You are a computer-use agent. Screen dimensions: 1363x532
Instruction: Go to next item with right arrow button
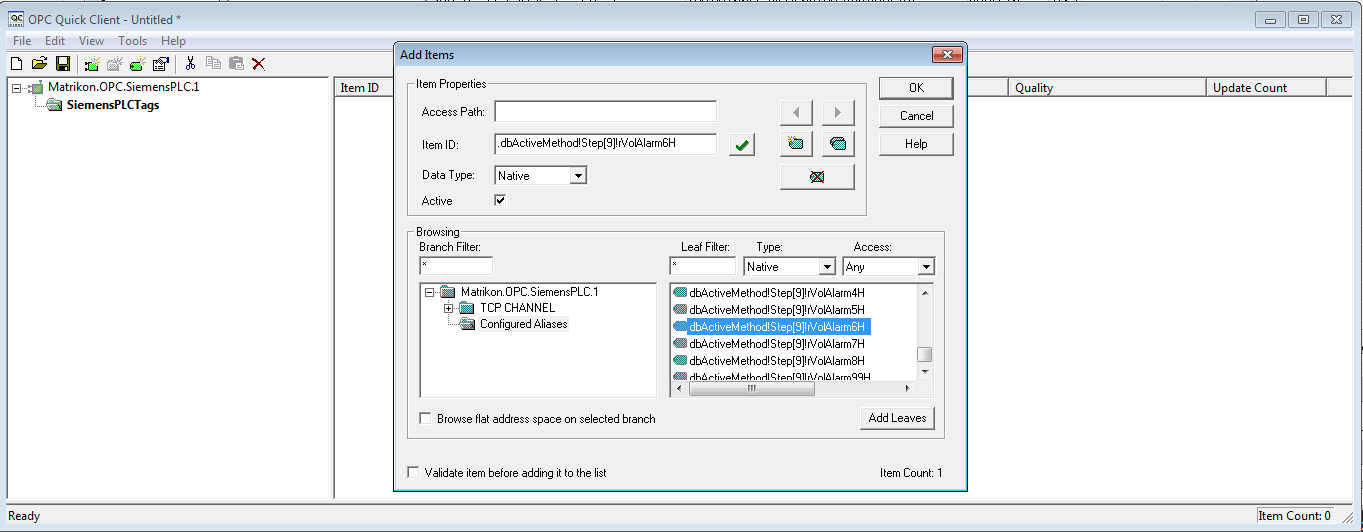838,112
